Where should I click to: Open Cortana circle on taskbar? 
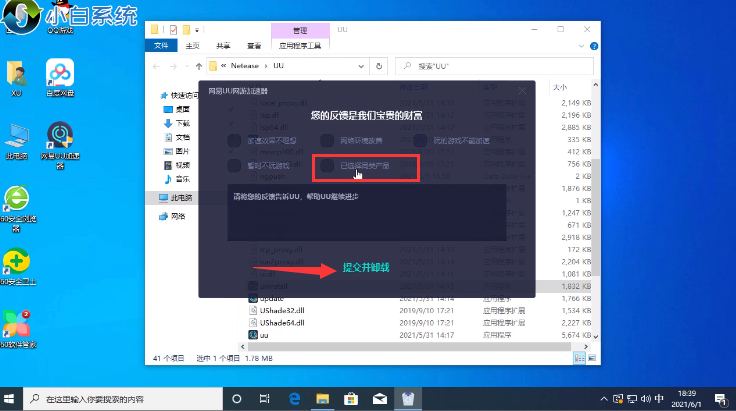point(237,399)
